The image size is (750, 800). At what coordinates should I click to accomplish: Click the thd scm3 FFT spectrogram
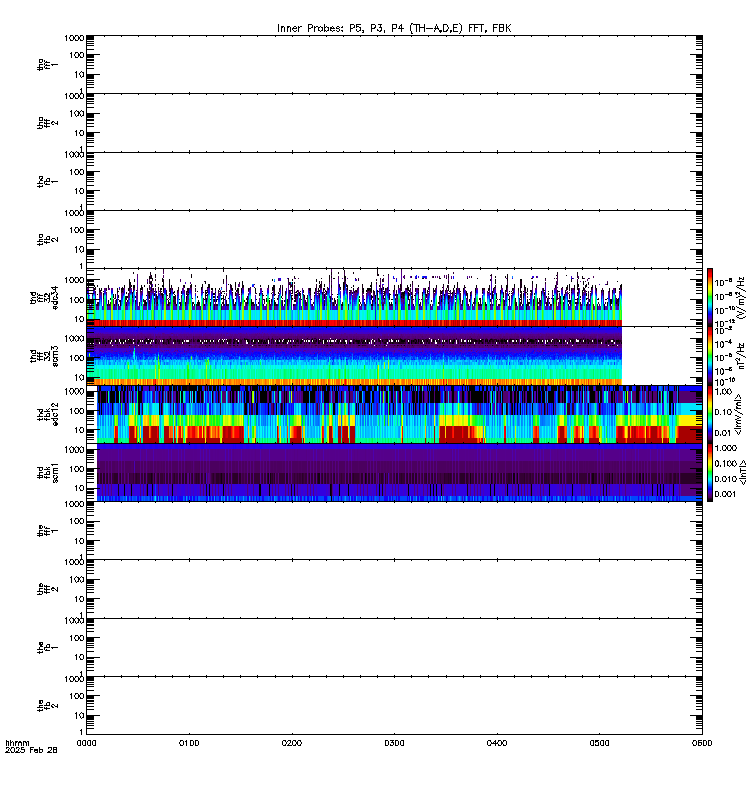click(354, 356)
